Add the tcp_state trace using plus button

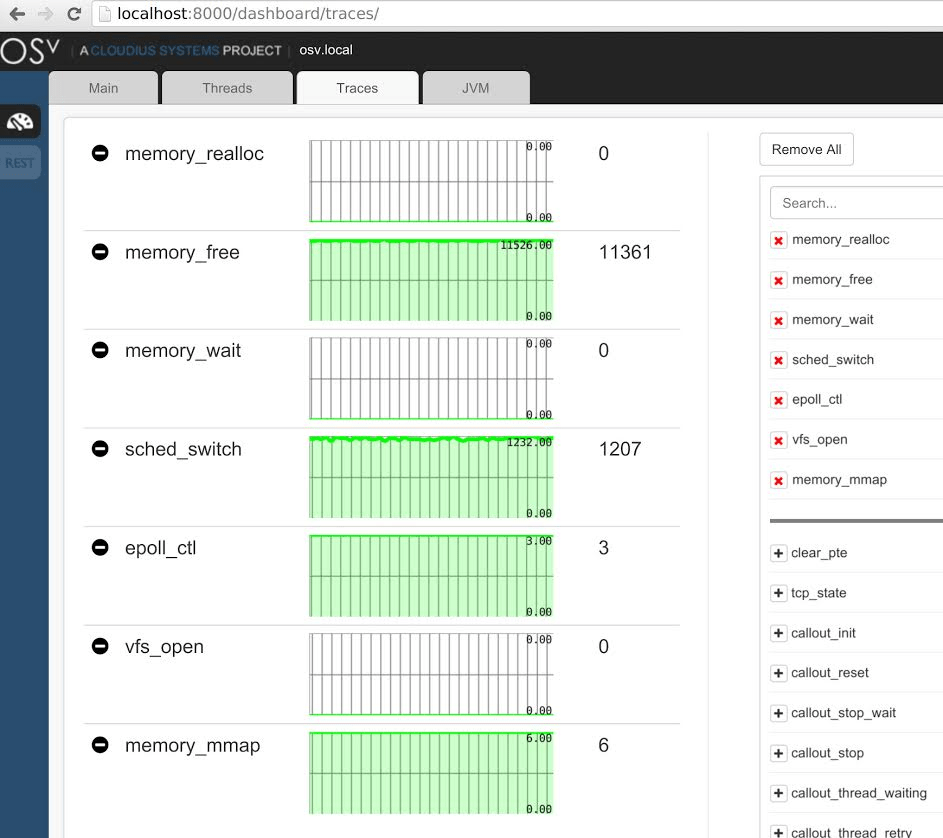(779, 593)
